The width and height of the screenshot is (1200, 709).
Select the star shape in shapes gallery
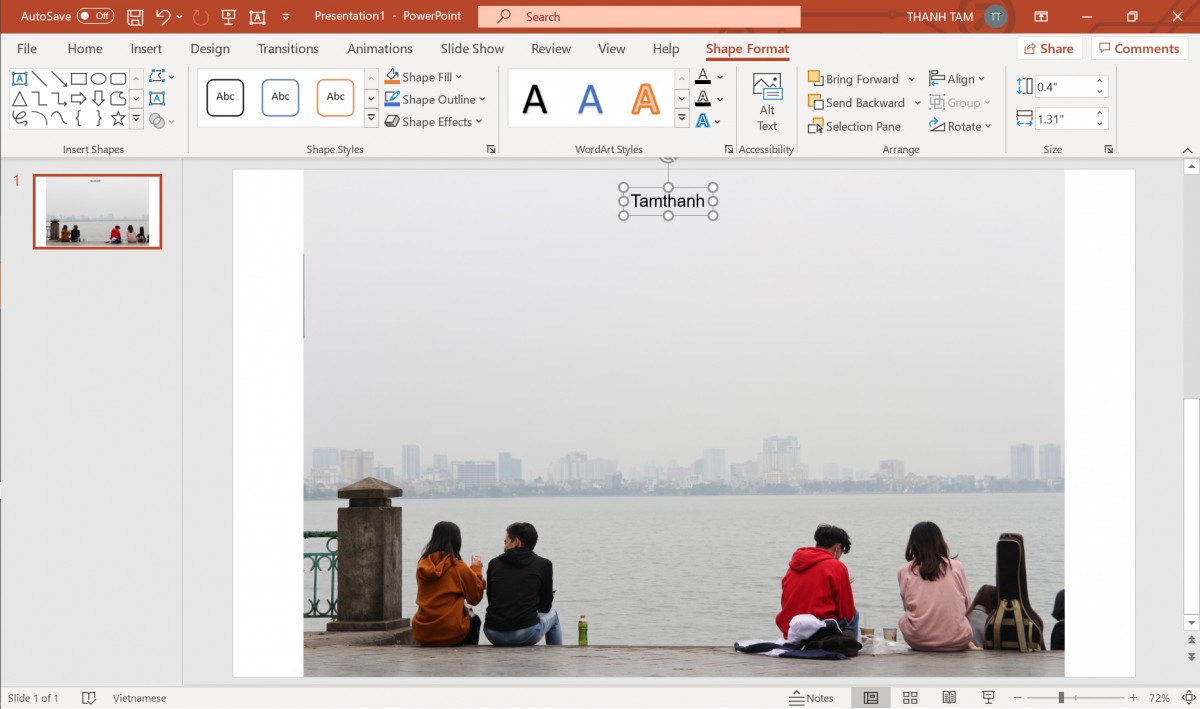118,119
